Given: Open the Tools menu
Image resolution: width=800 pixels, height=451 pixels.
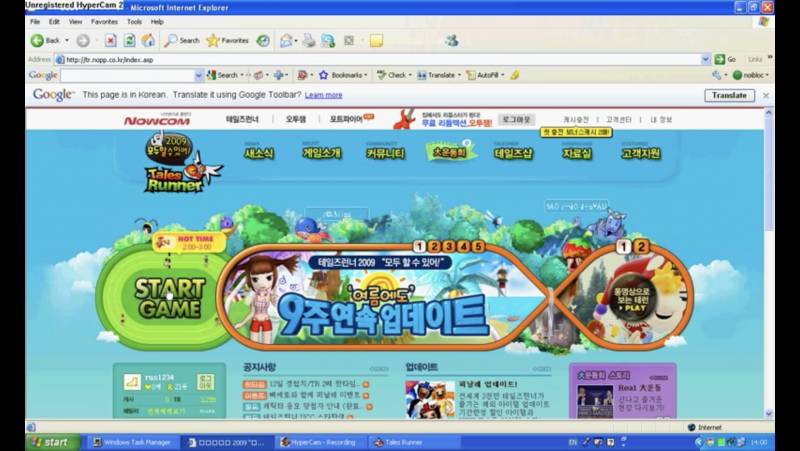Looking at the screenshot, I should tap(134, 21).
